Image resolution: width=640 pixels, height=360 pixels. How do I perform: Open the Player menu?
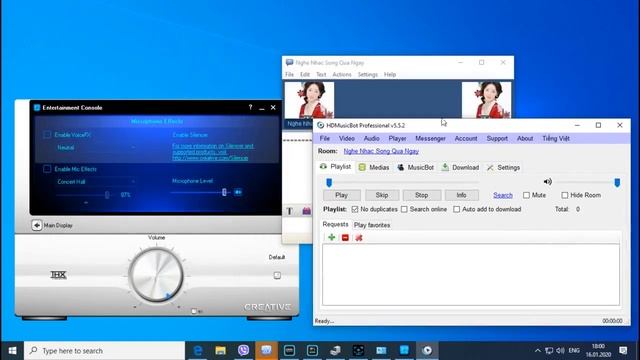(397, 138)
